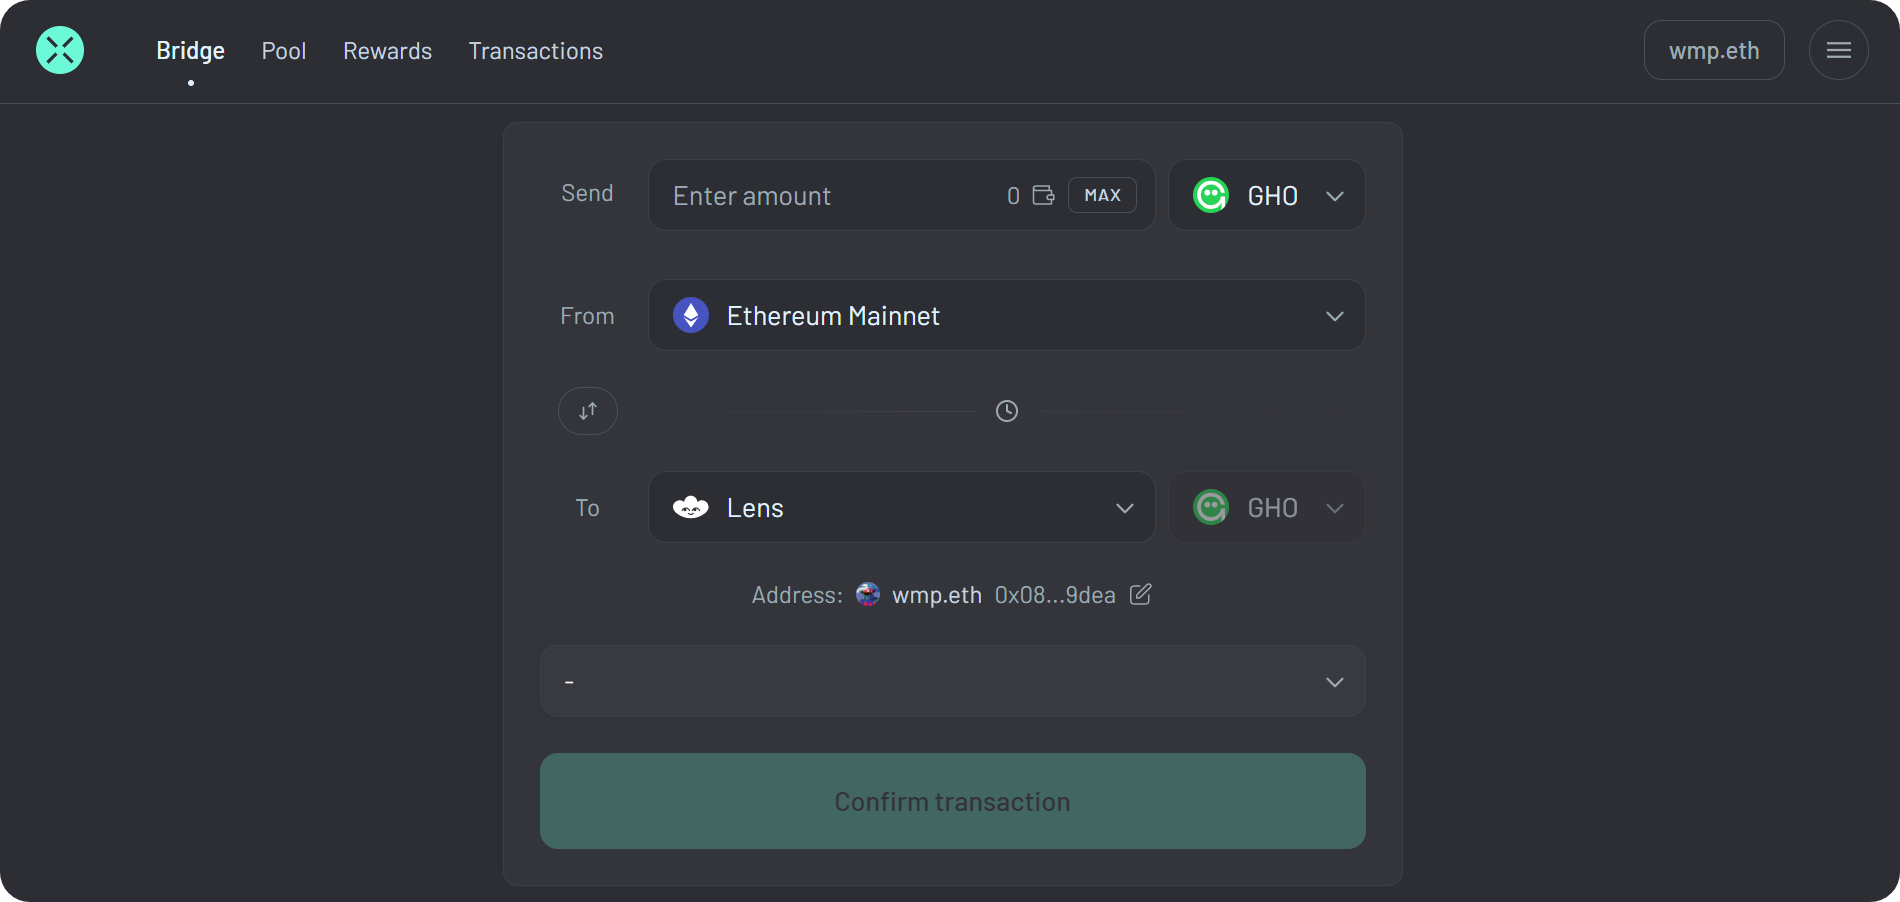Screen dimensions: 1900x902
Task: Click the Lens chain logo icon
Action: (691, 507)
